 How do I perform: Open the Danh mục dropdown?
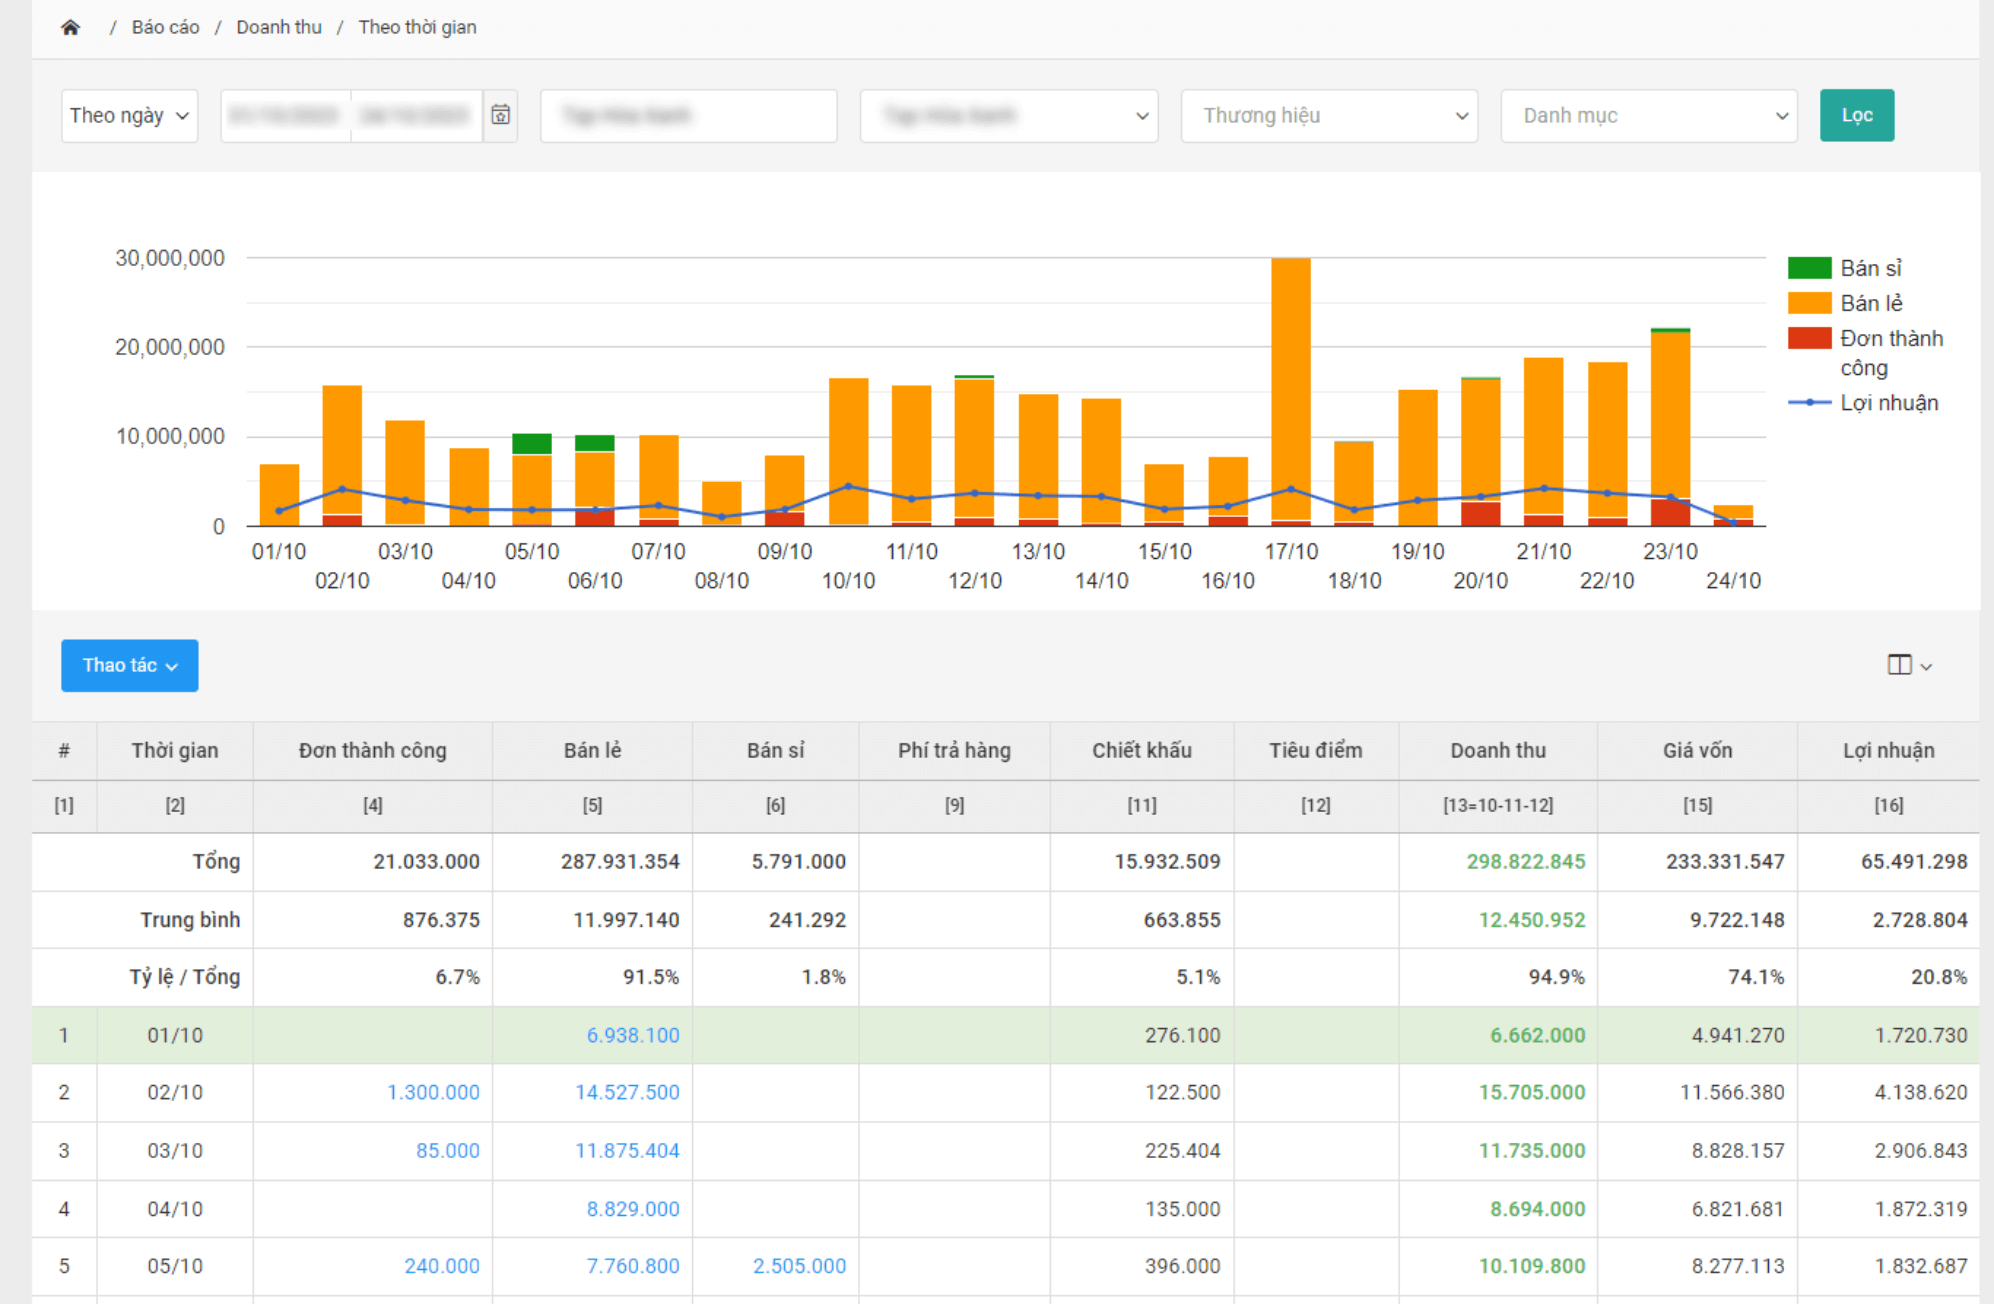tap(1648, 115)
